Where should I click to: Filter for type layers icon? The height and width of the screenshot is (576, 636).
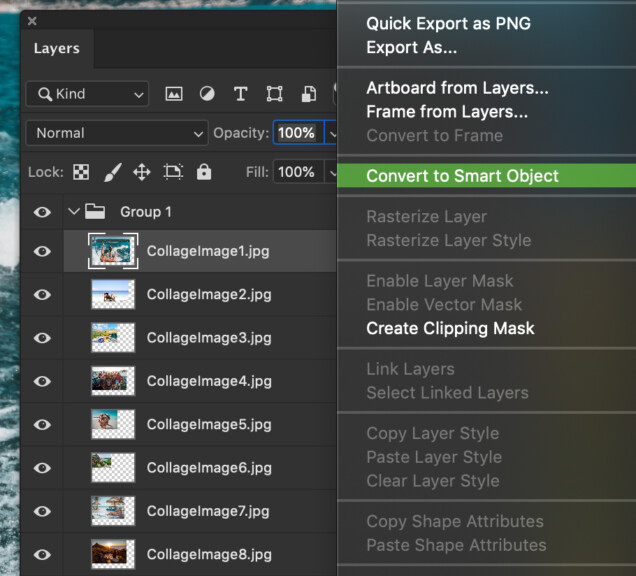[240, 94]
